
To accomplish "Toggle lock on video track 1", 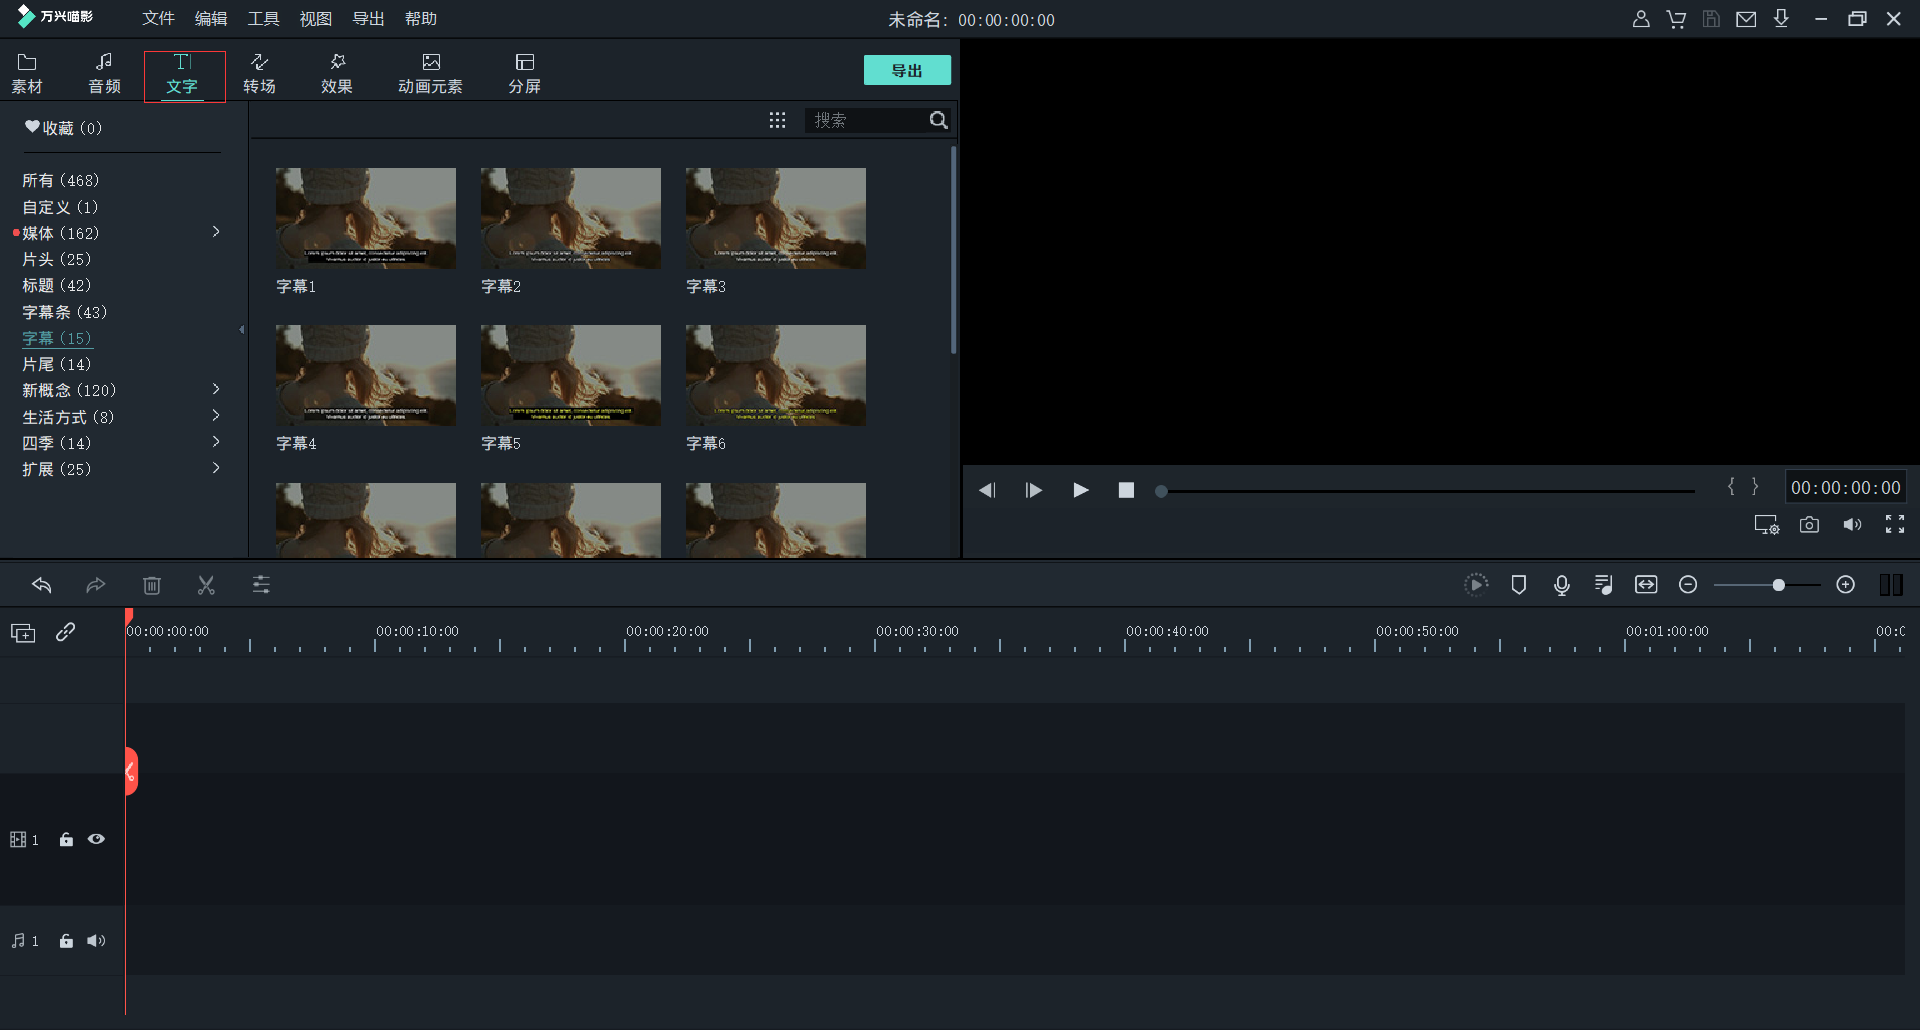I will [x=66, y=840].
